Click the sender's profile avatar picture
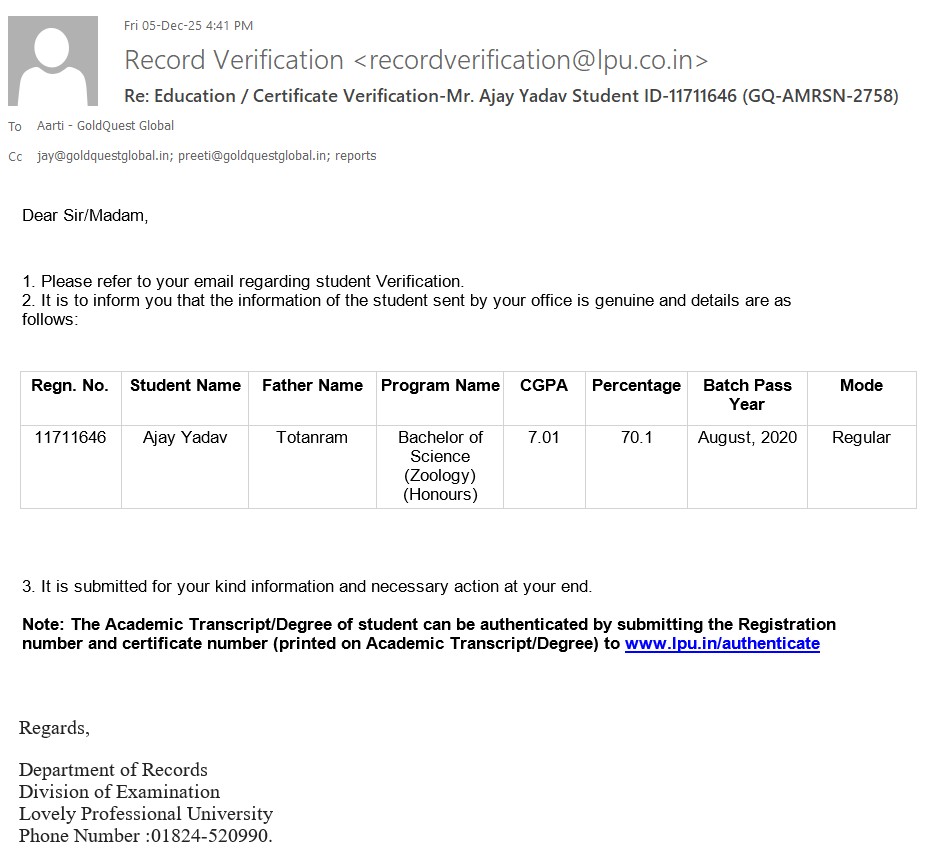The width and height of the screenshot is (937, 862). tap(53, 61)
